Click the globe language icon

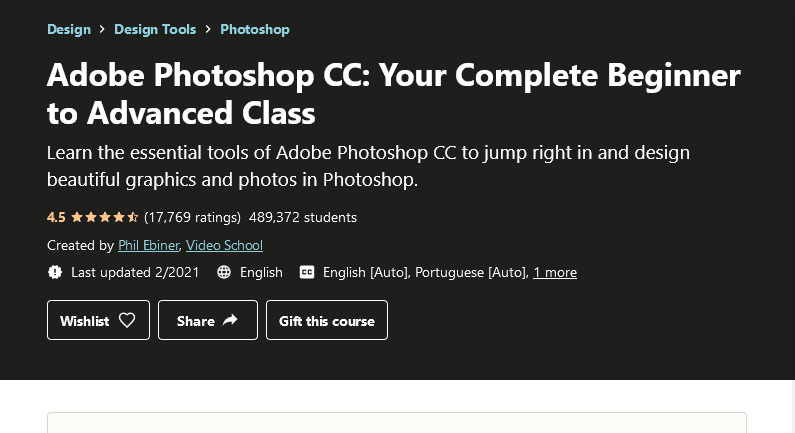click(224, 272)
